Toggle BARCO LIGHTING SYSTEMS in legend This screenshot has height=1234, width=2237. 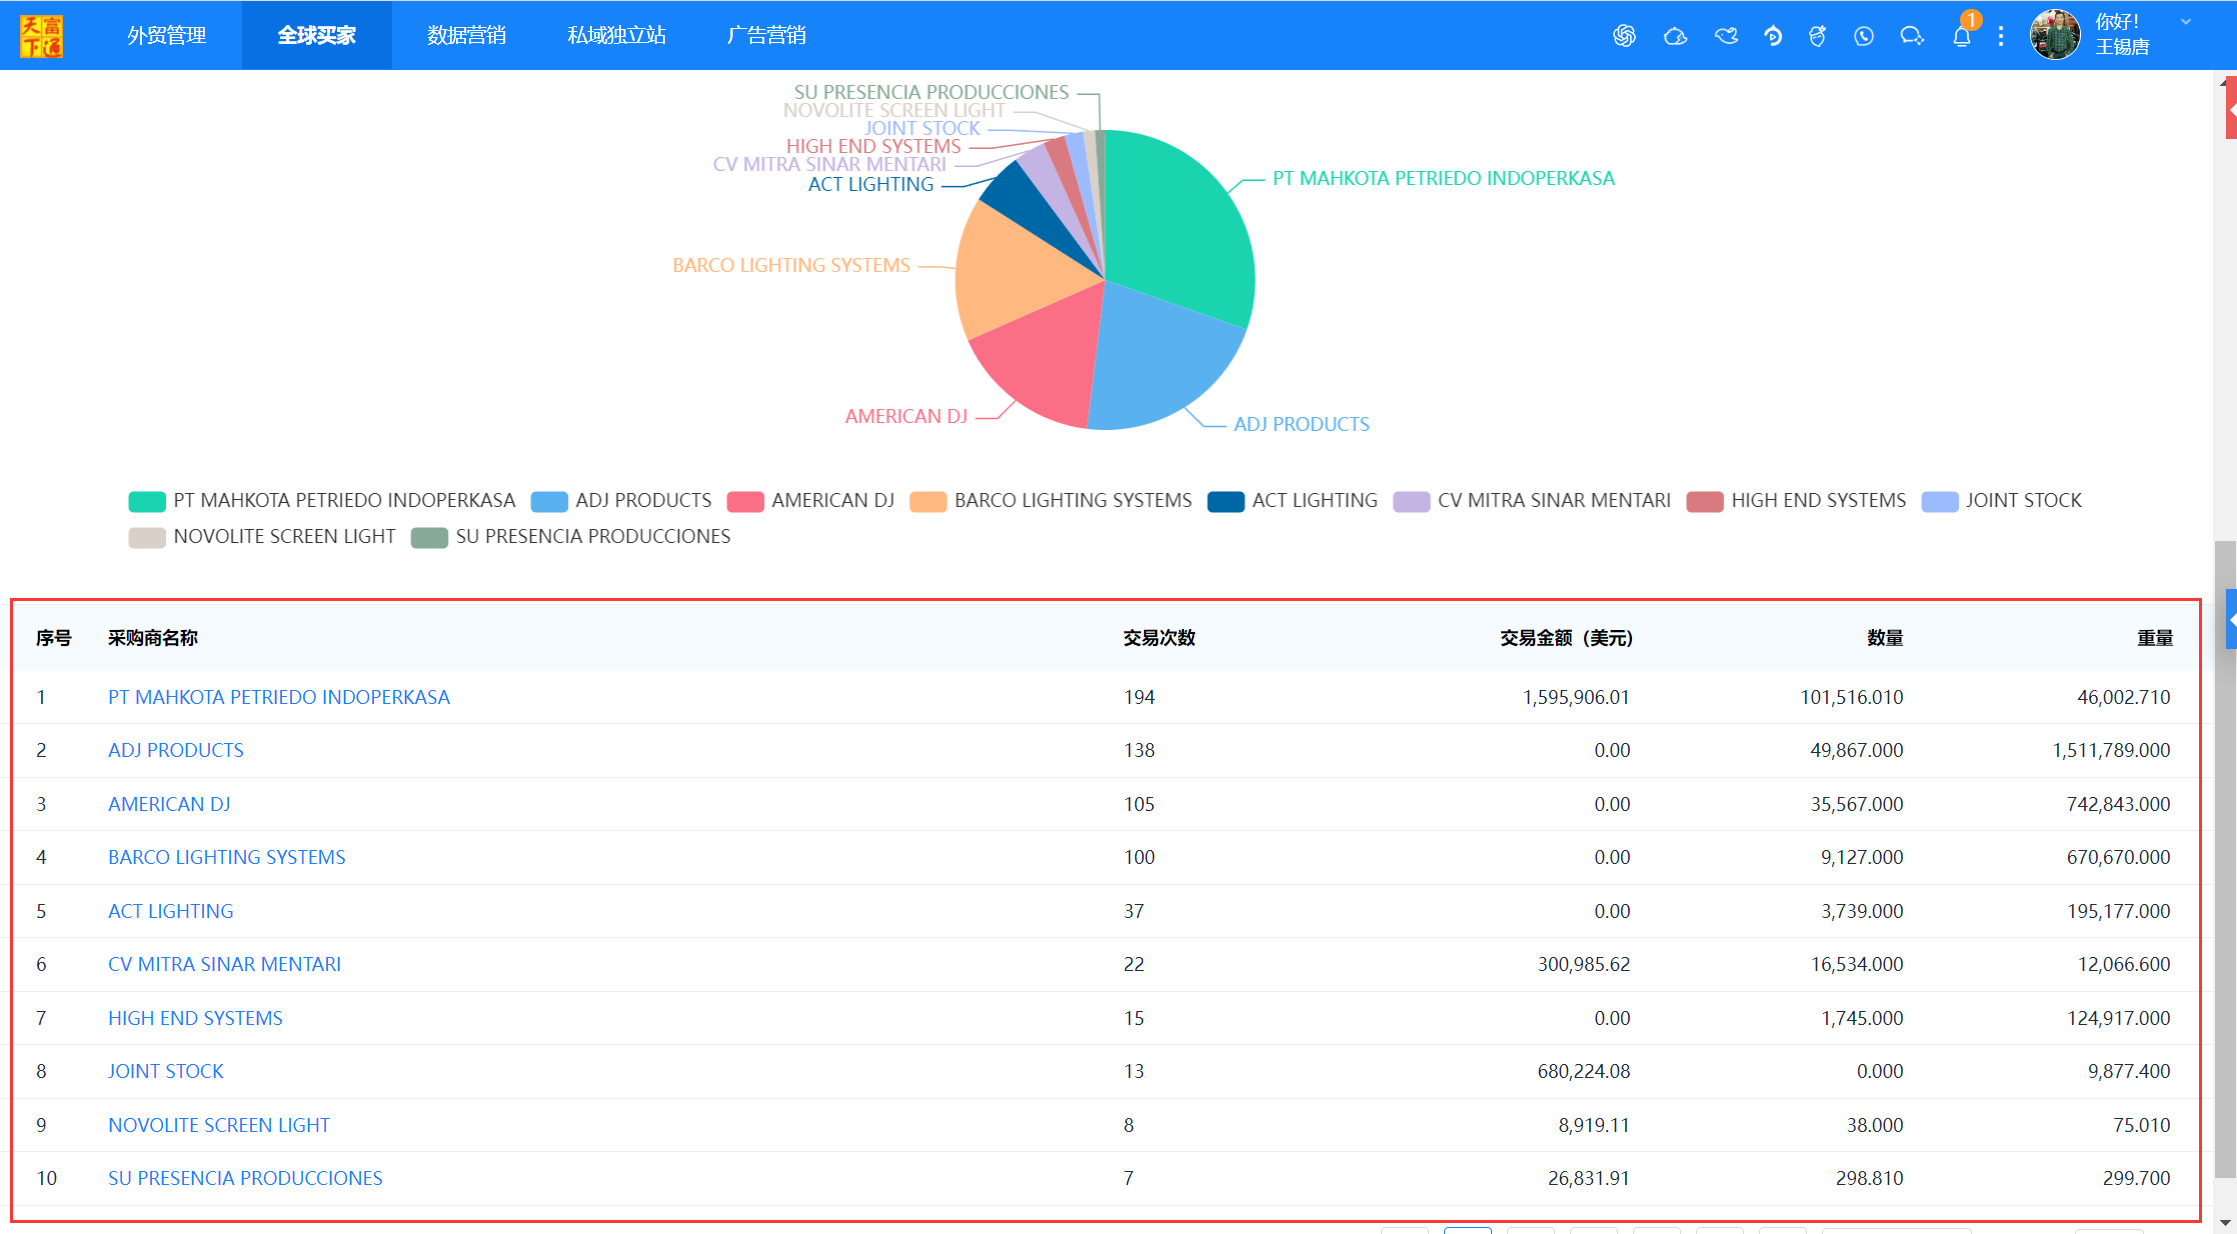click(1050, 501)
